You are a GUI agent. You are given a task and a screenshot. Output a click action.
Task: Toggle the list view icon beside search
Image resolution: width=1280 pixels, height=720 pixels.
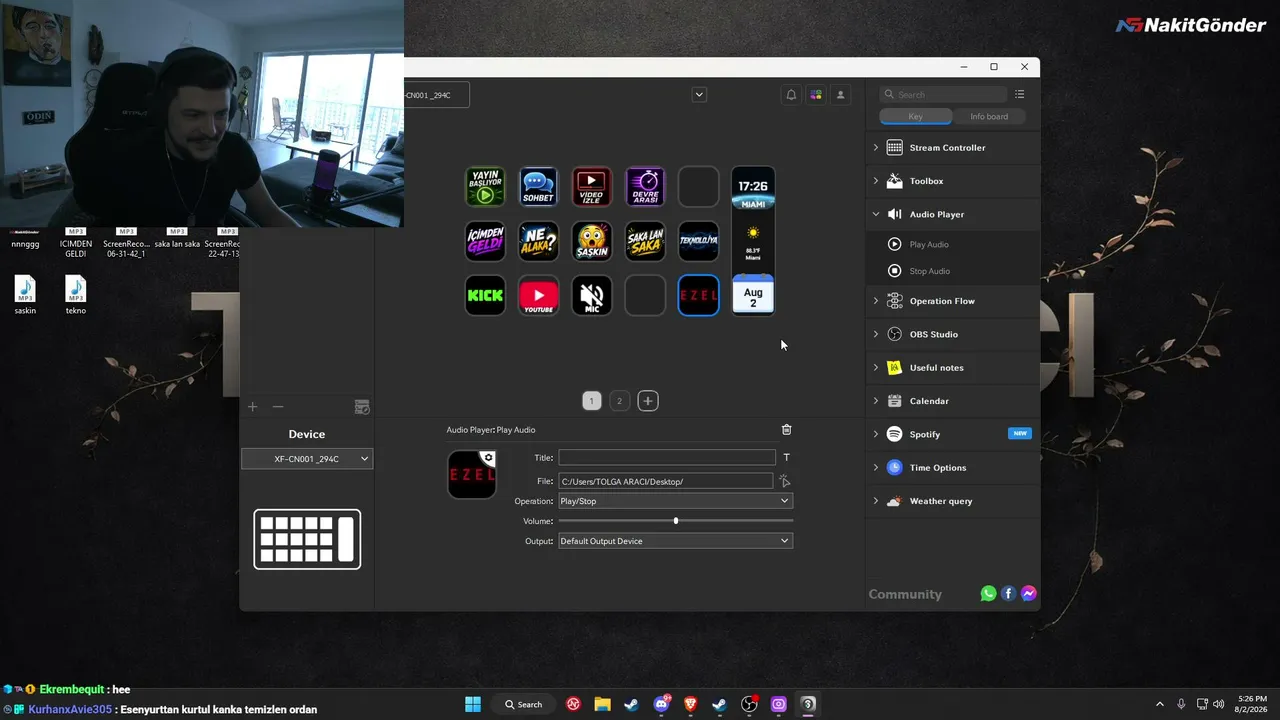pos(1019,94)
